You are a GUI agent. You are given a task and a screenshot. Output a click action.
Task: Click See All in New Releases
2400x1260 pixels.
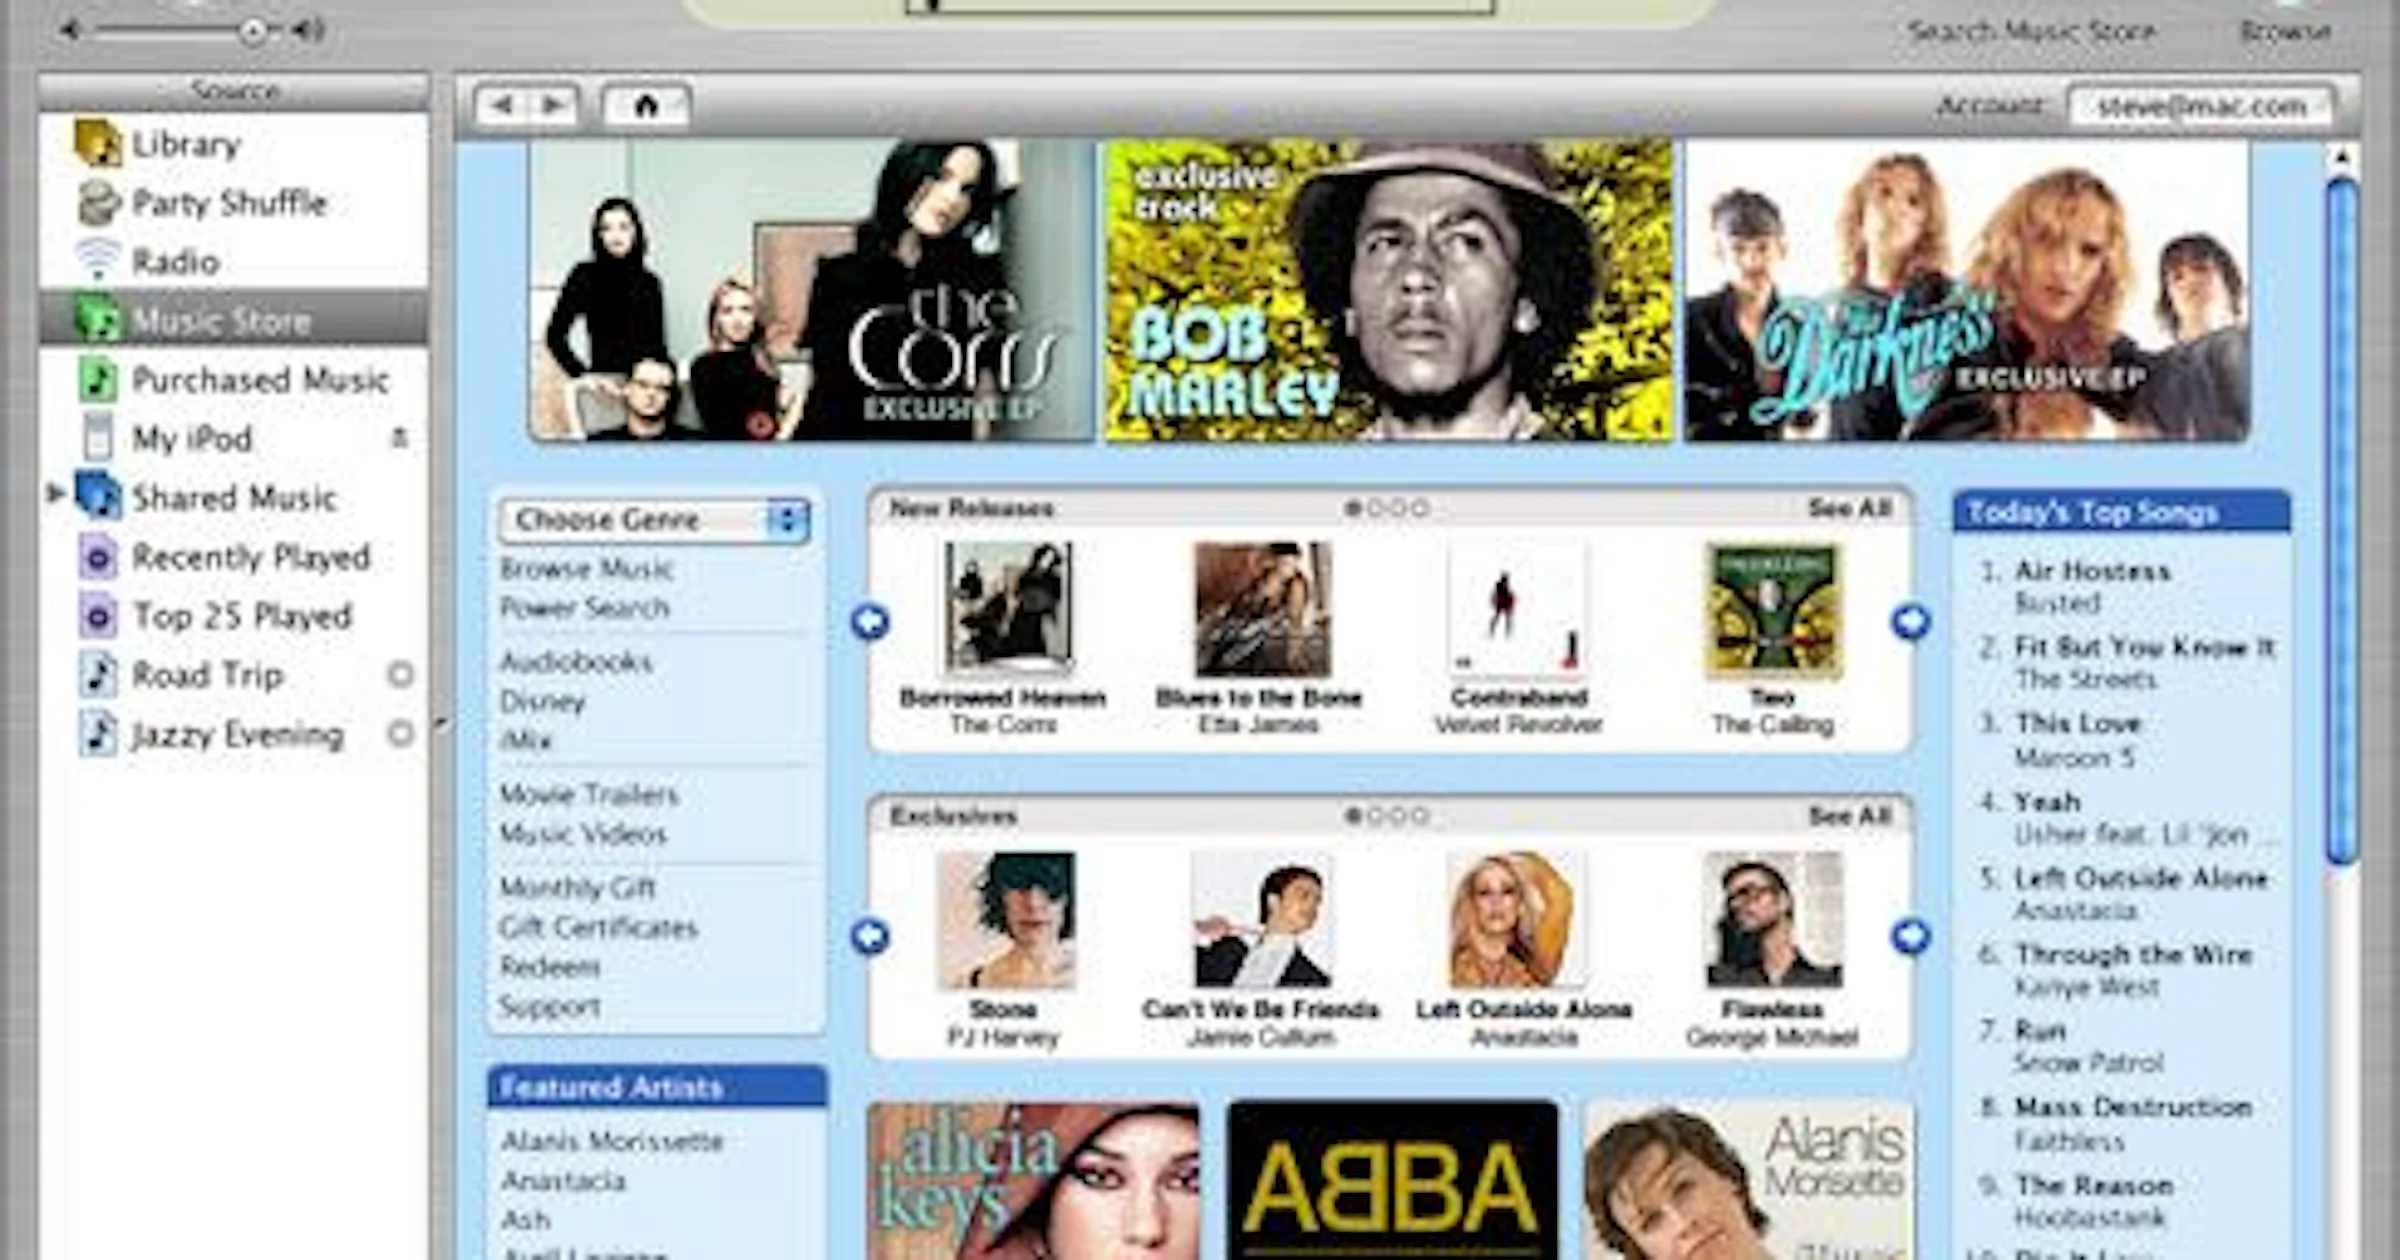1850,508
